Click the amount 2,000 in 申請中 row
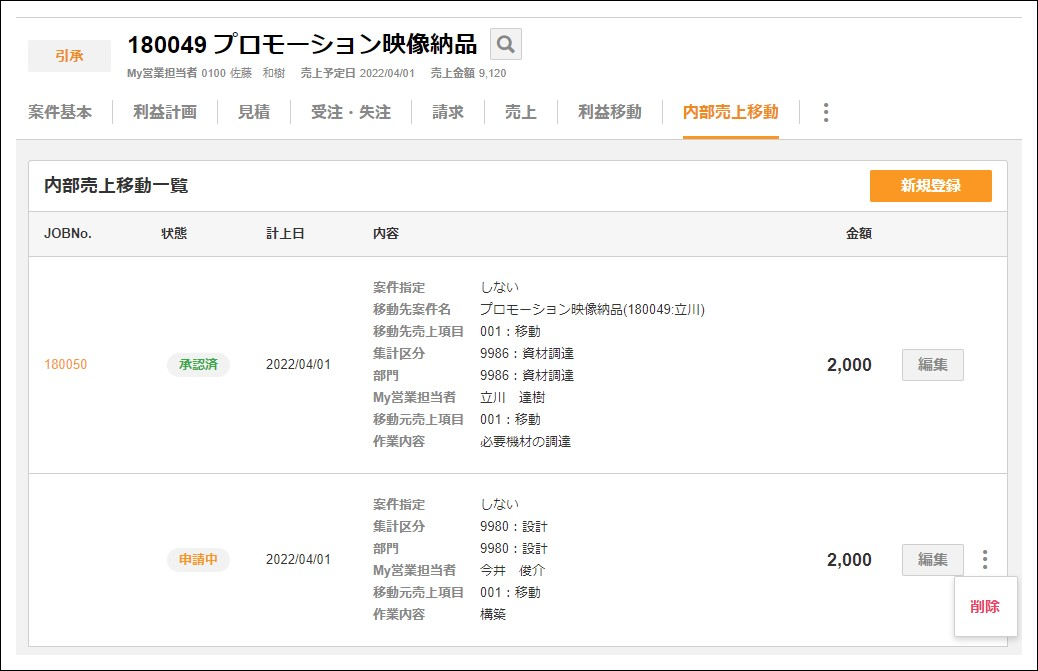 click(849, 560)
